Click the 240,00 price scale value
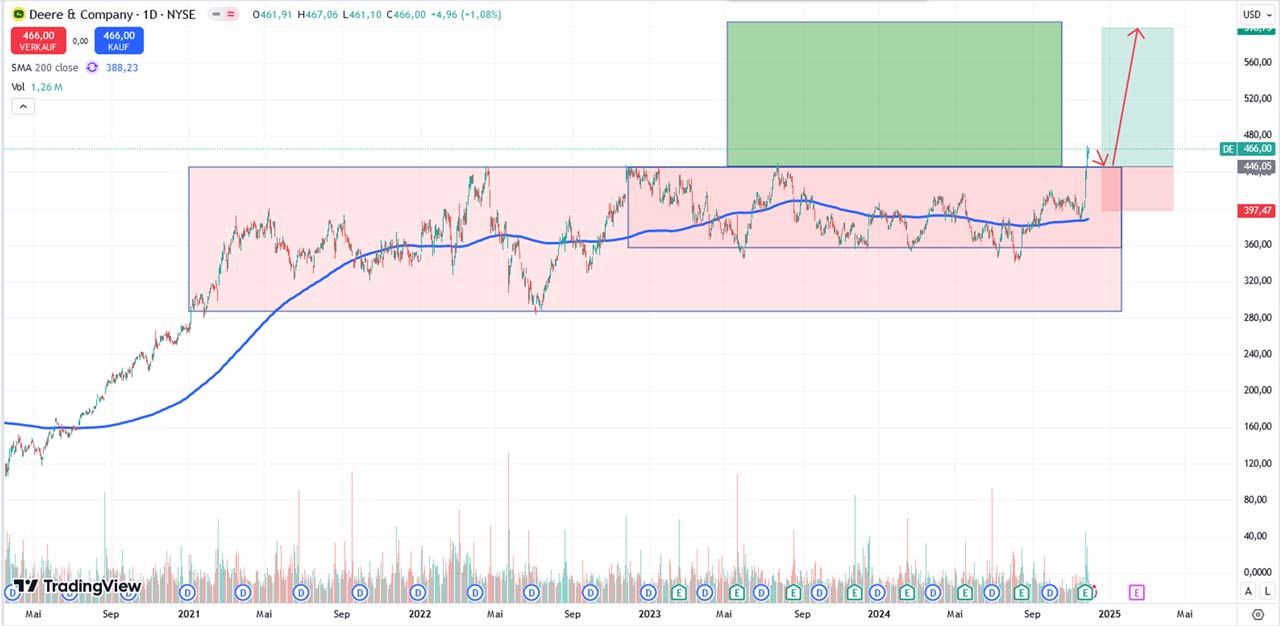The image size is (1280, 626). pyautogui.click(x=1256, y=353)
